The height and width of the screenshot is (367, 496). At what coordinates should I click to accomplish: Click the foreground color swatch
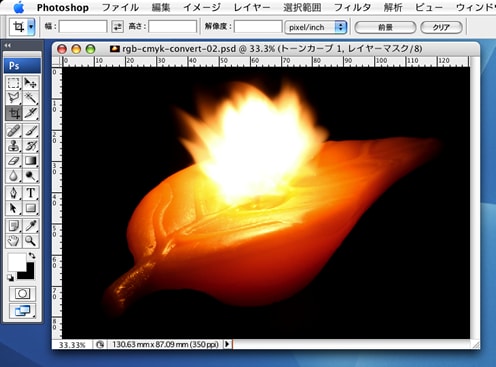pyautogui.click(x=17, y=262)
